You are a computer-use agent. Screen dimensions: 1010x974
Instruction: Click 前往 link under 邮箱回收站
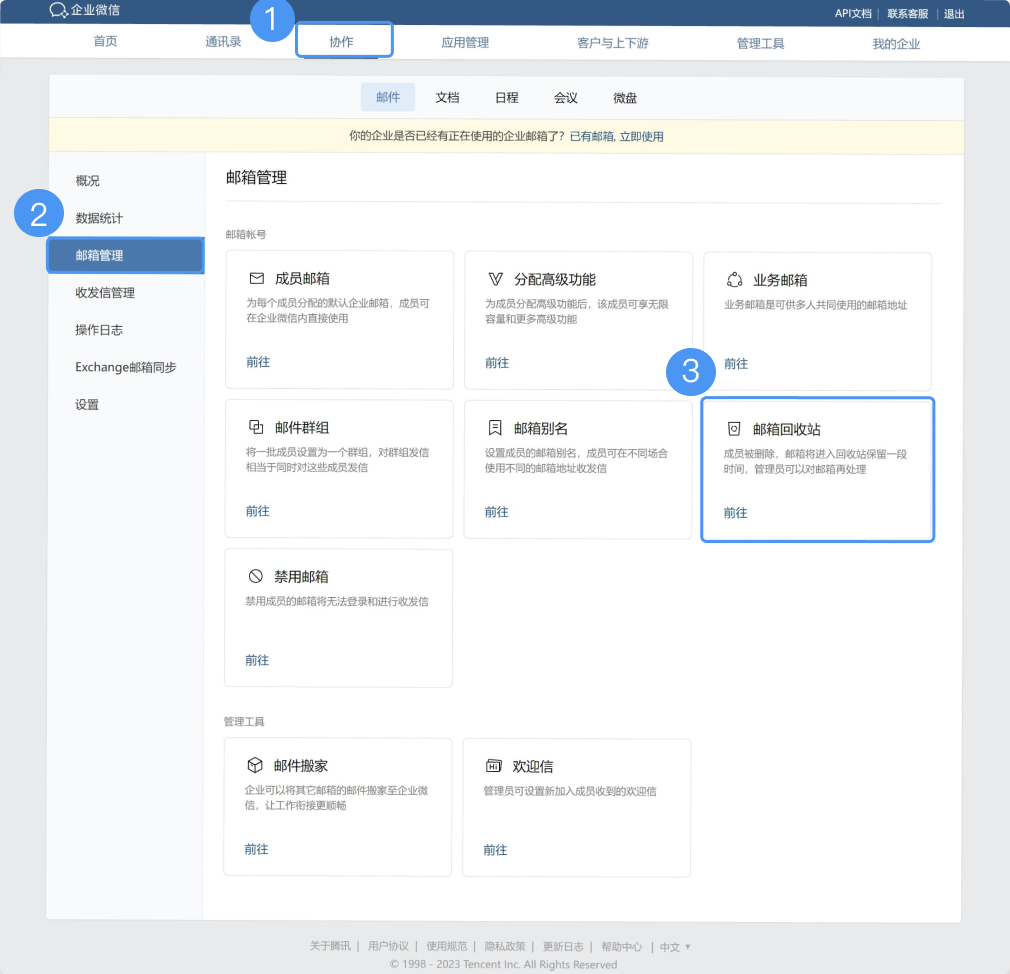(x=735, y=513)
